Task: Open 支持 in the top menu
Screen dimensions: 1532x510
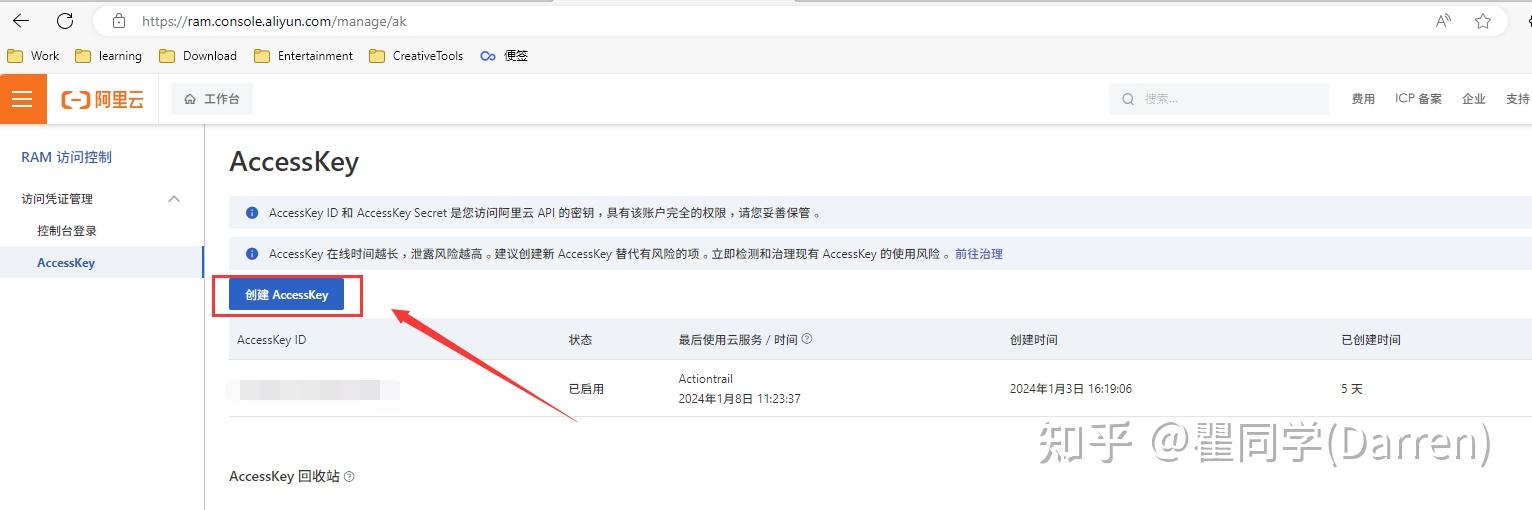Action: (1517, 99)
